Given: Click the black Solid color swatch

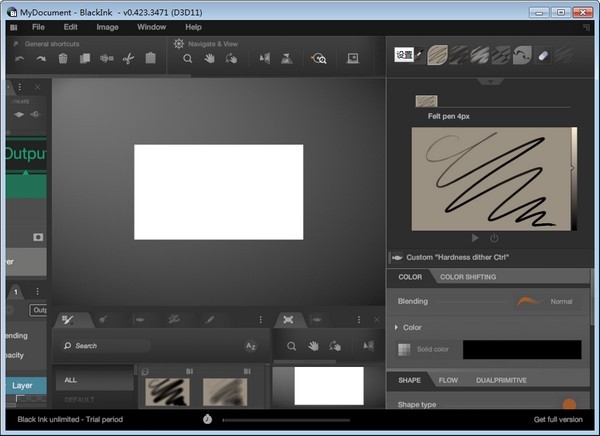Looking at the screenshot, I should (521, 349).
